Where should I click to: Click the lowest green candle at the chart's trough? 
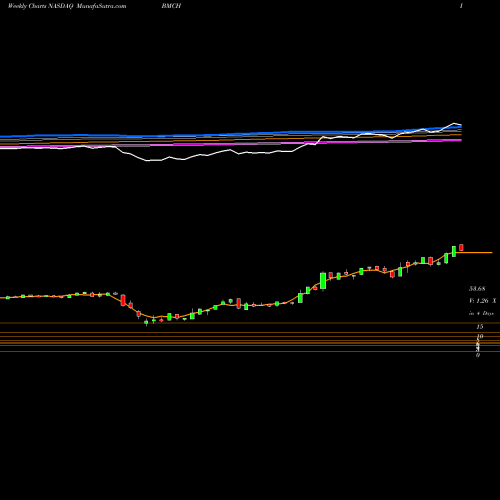click(146, 322)
